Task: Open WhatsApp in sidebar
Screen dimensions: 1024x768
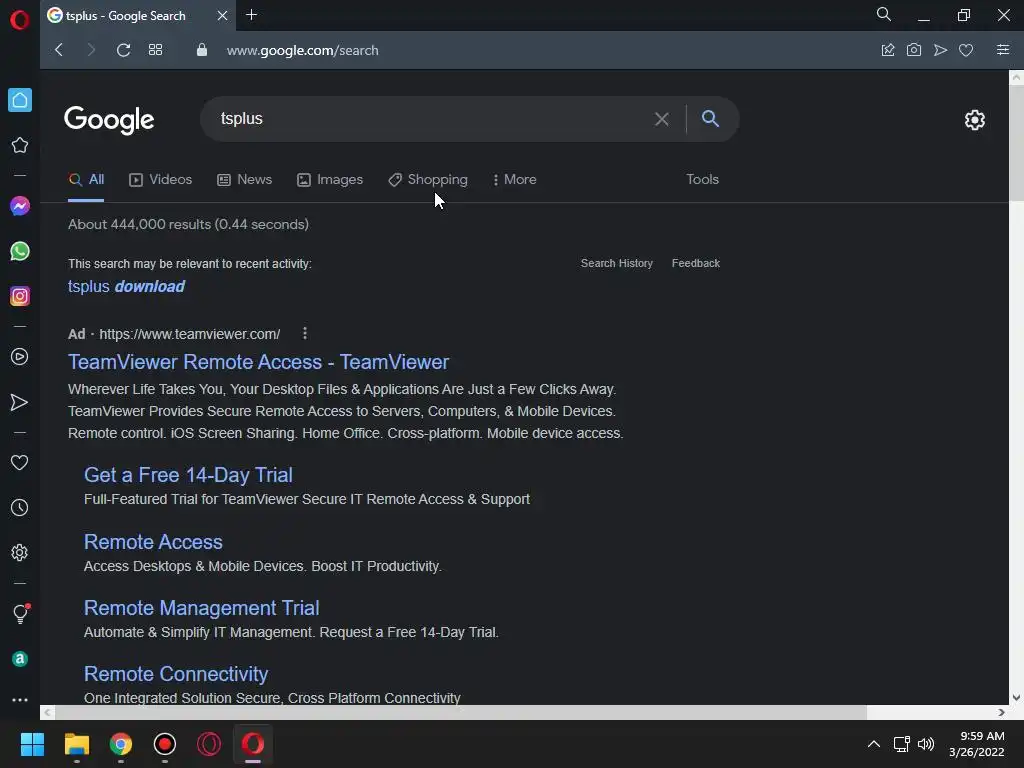Action: coord(20,251)
